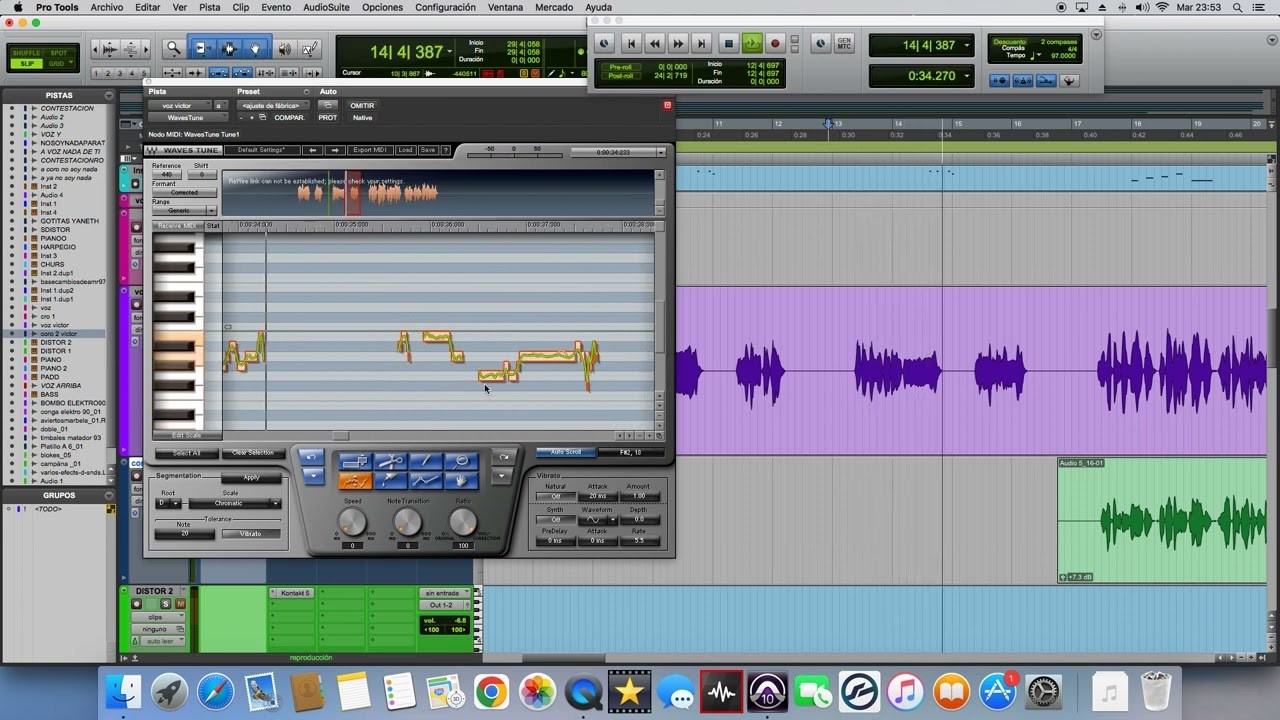1280x720 pixels.
Task: Toggle Synth vibrato Off button
Action: (x=556, y=520)
